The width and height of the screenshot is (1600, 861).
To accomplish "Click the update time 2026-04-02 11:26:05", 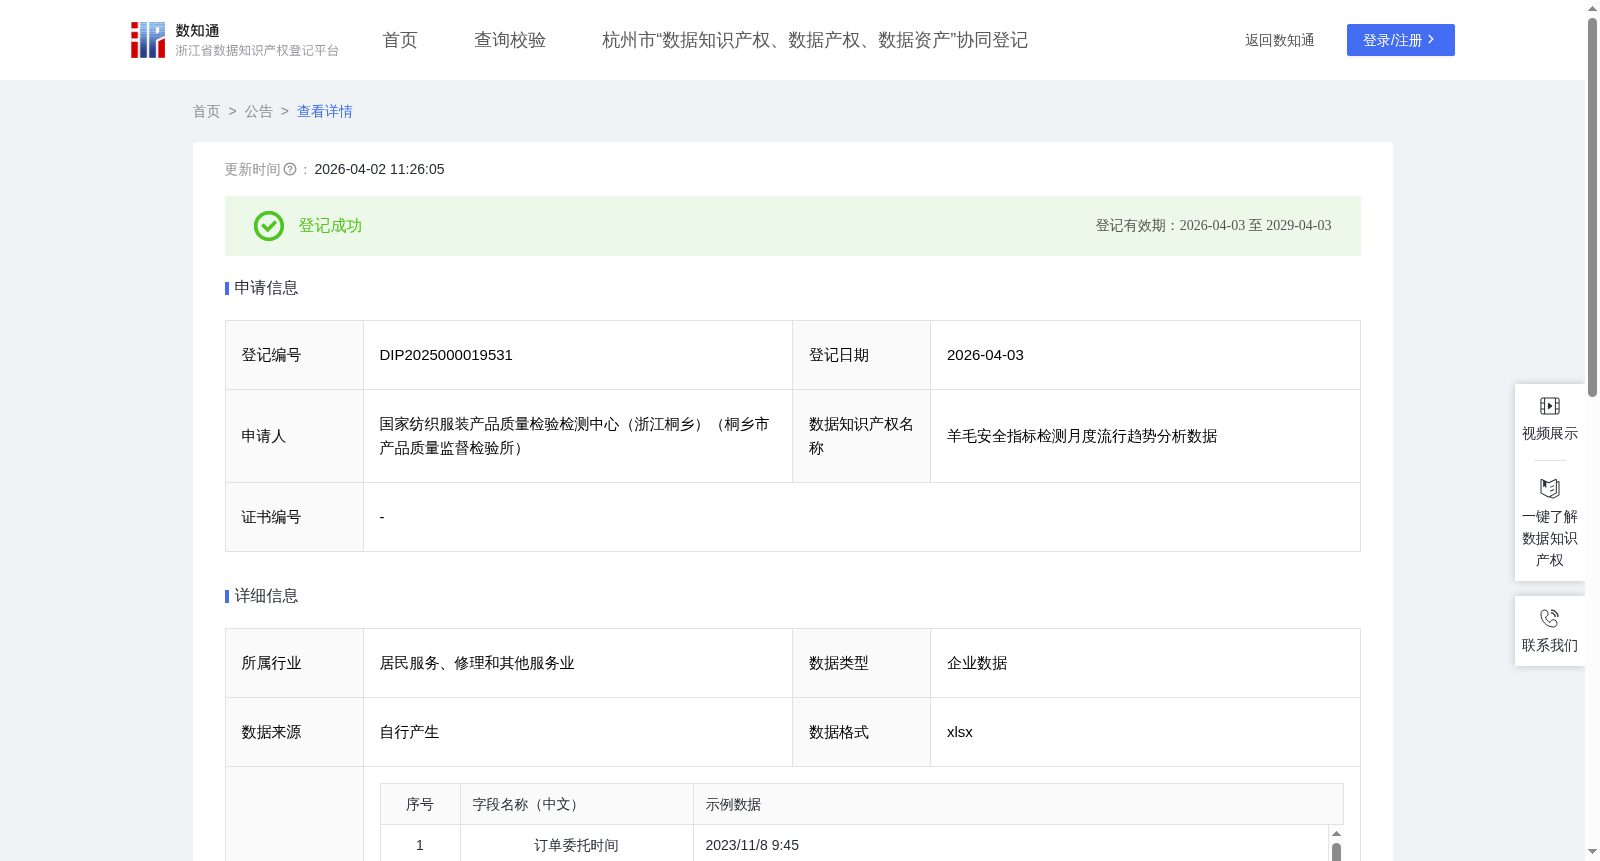I will coord(379,170).
